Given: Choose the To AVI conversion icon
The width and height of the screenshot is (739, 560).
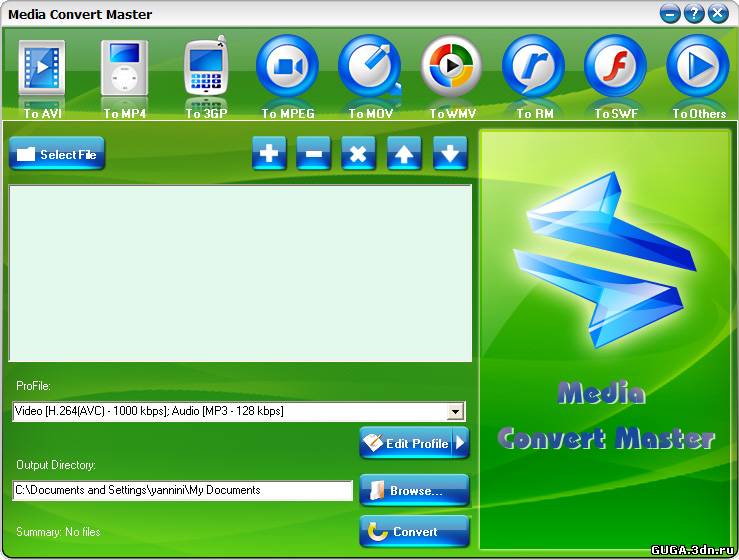Looking at the screenshot, I should click(x=42, y=67).
